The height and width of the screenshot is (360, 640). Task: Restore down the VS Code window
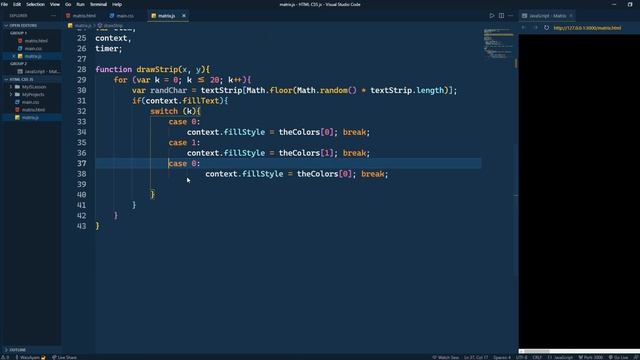(630, 4)
